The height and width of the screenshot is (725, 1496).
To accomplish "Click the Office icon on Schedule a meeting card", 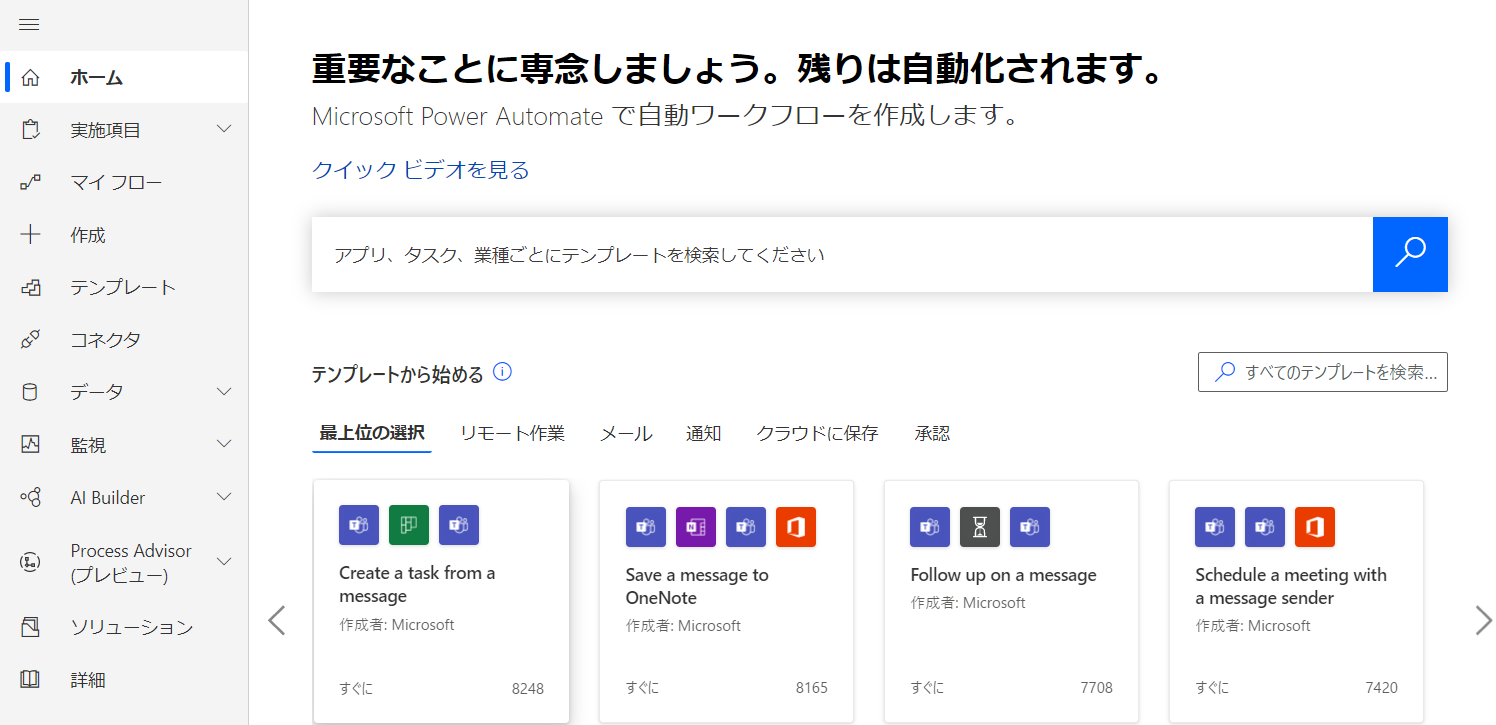I will pyautogui.click(x=1315, y=527).
